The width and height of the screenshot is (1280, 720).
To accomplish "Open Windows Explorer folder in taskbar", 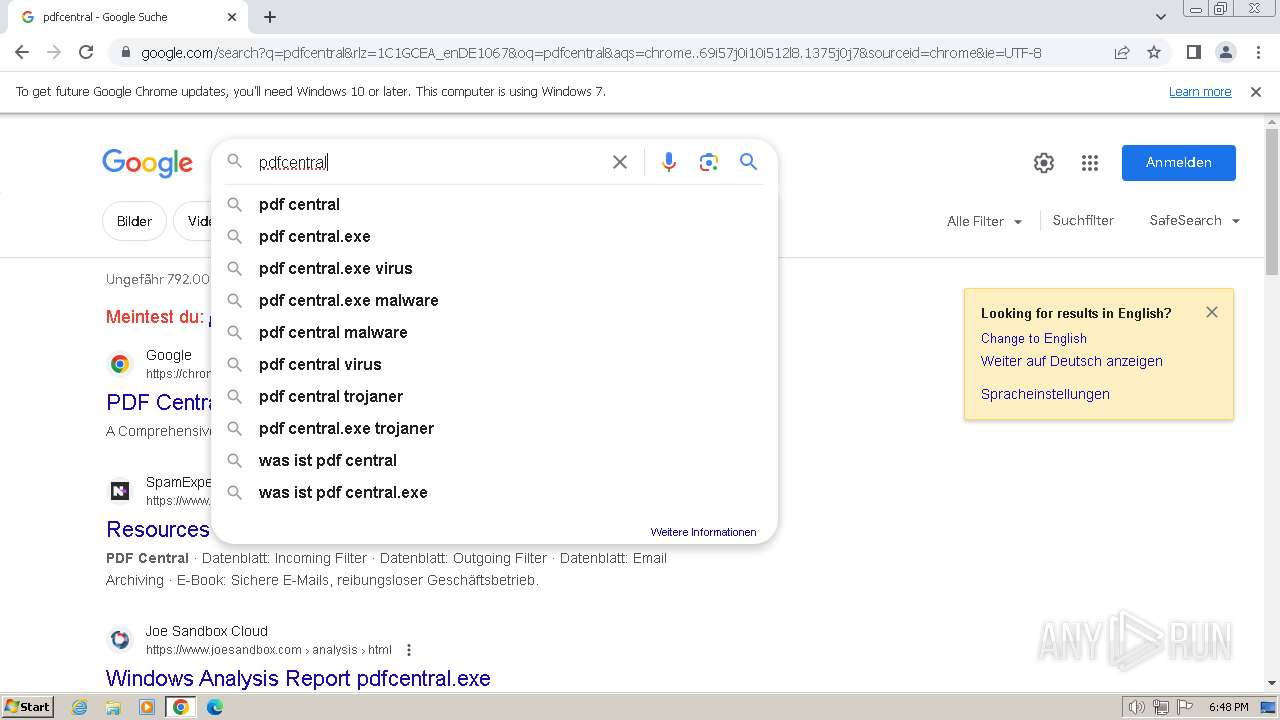I will point(113,707).
